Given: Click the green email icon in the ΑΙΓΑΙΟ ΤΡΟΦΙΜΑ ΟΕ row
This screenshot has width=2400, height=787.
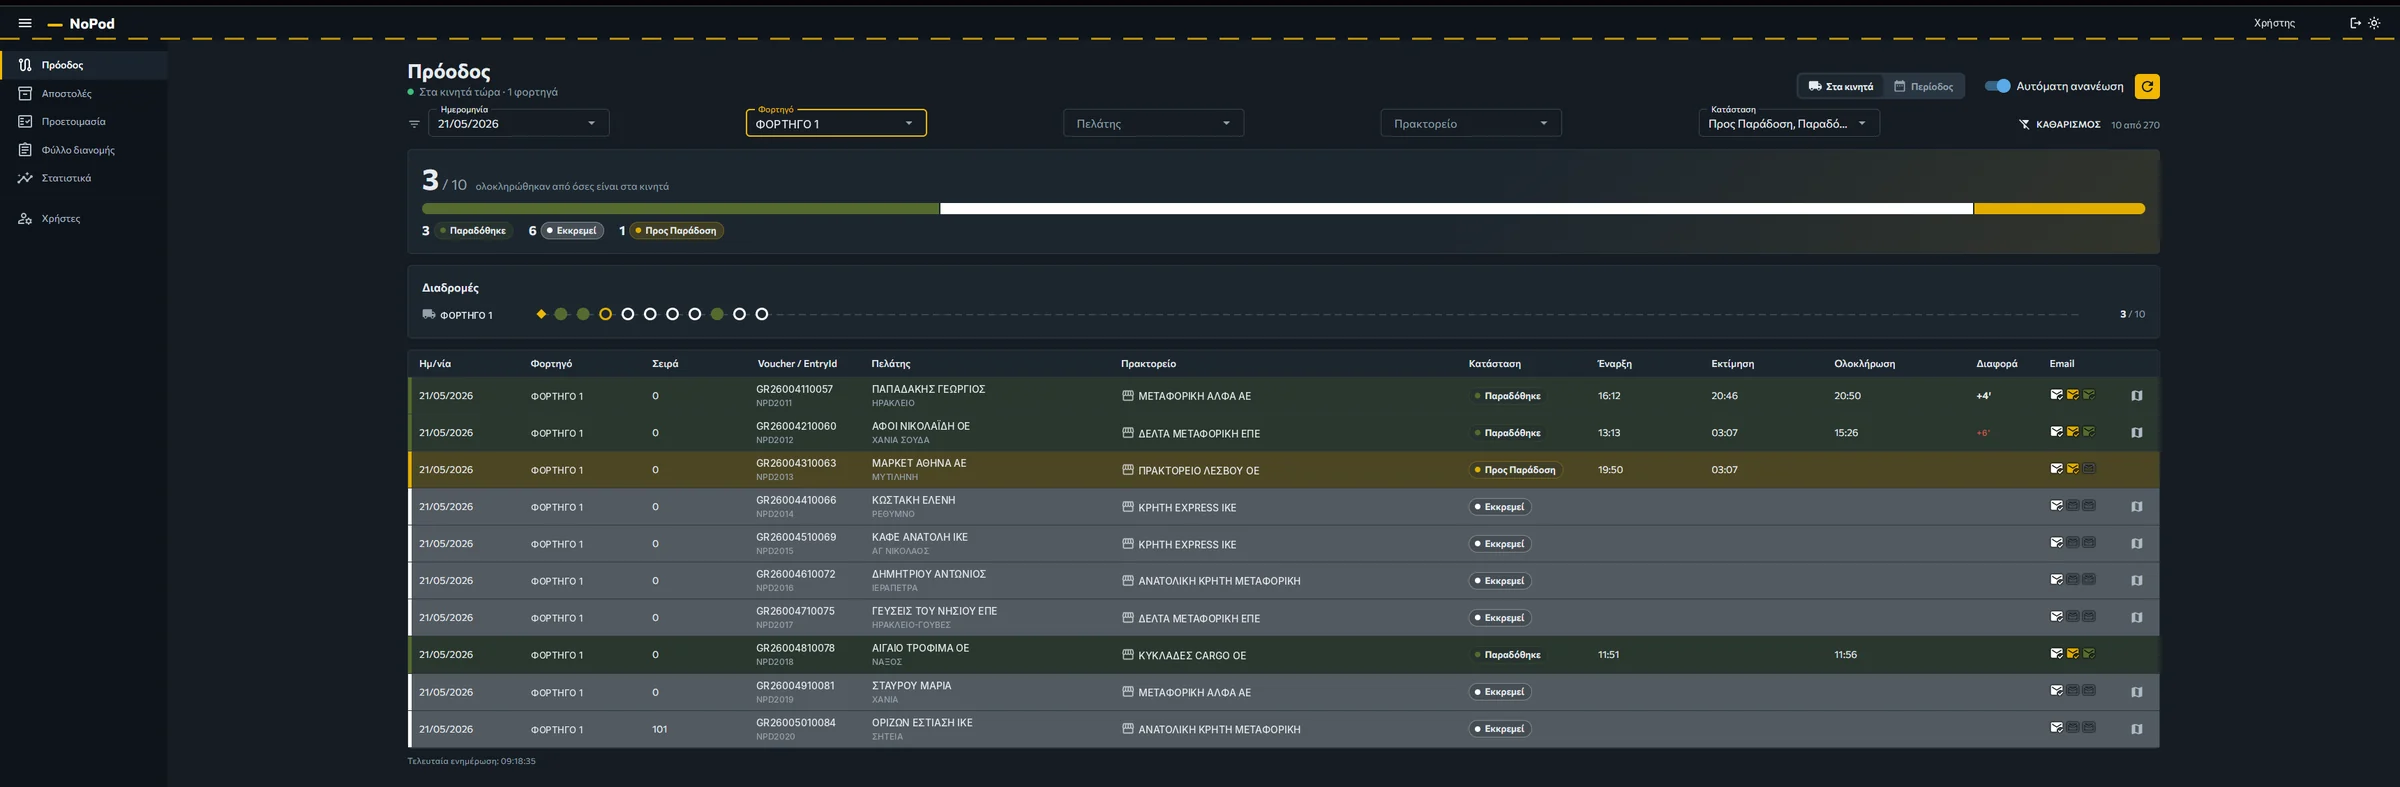Looking at the screenshot, I should tap(2089, 654).
